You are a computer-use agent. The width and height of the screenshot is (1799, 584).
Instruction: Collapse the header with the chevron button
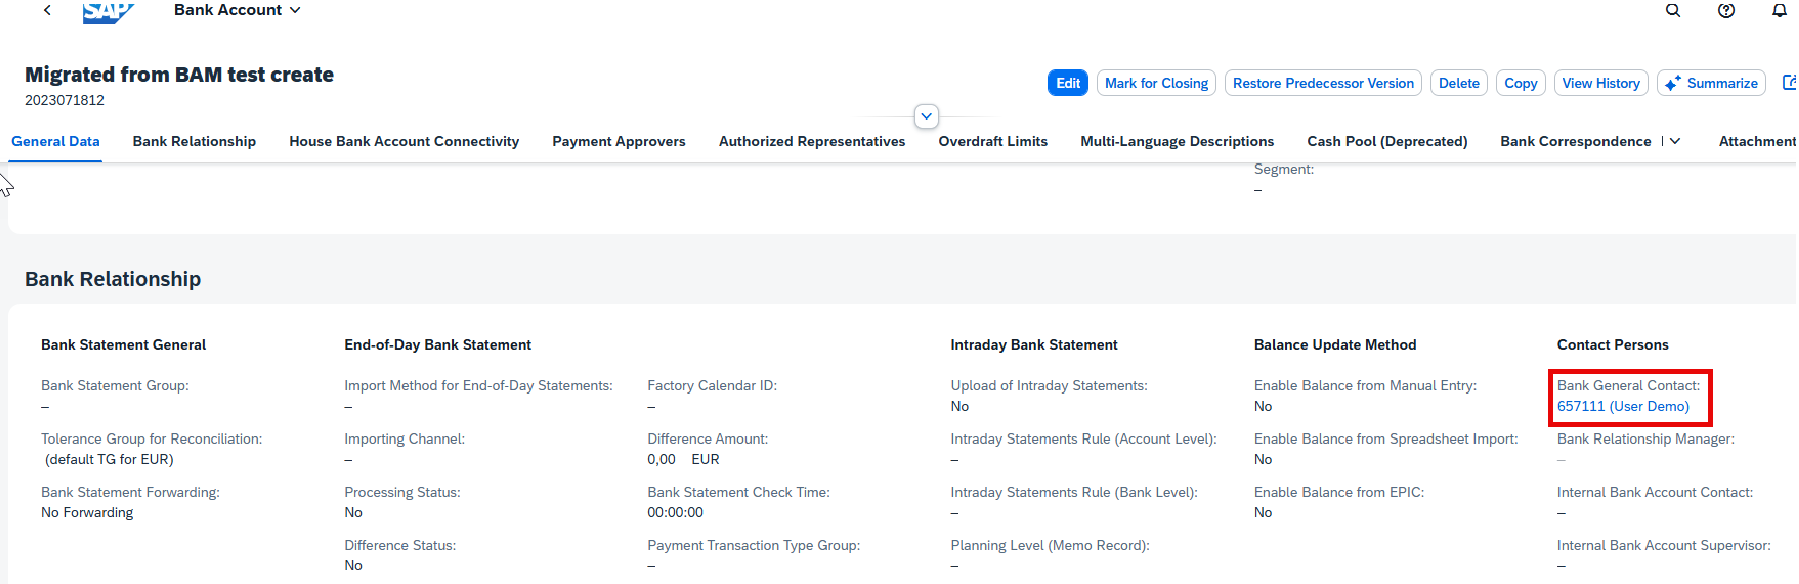pos(927,116)
